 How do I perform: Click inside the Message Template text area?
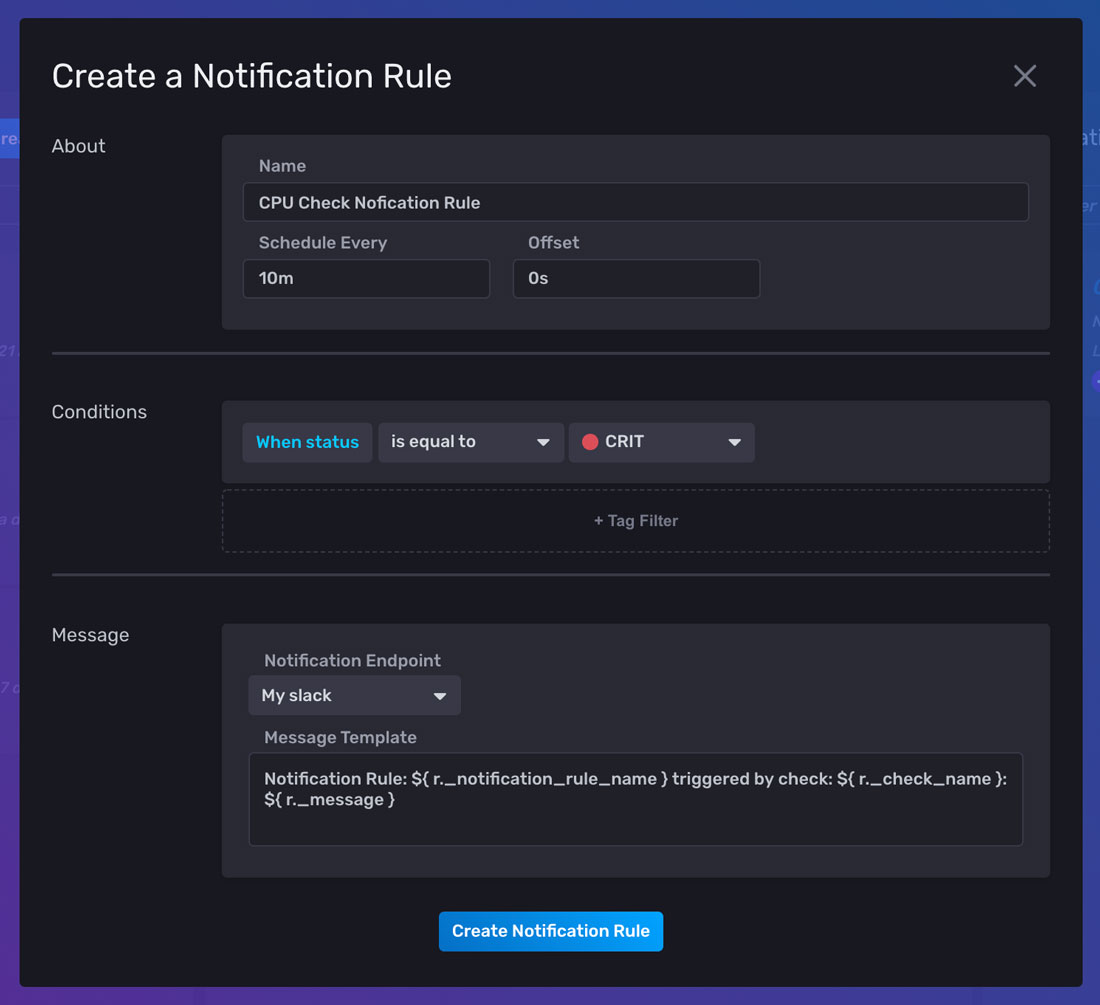click(x=636, y=799)
